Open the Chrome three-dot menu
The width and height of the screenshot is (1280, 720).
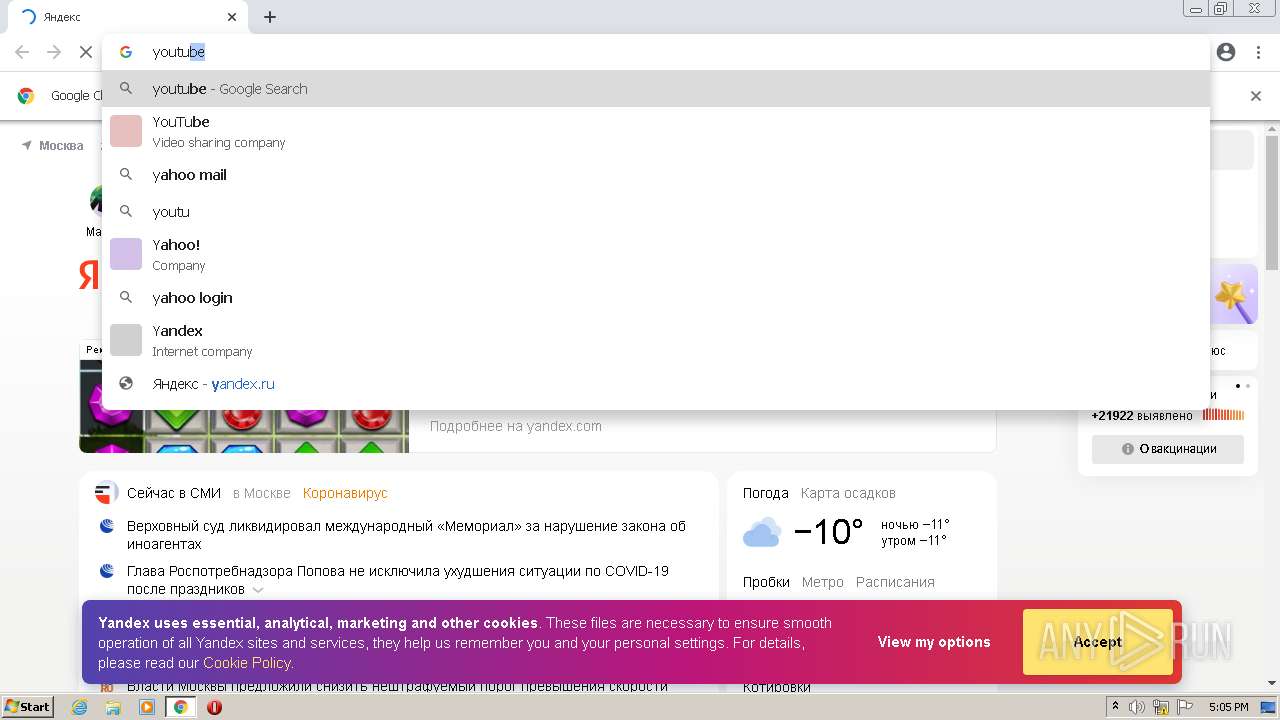pyautogui.click(x=1258, y=52)
